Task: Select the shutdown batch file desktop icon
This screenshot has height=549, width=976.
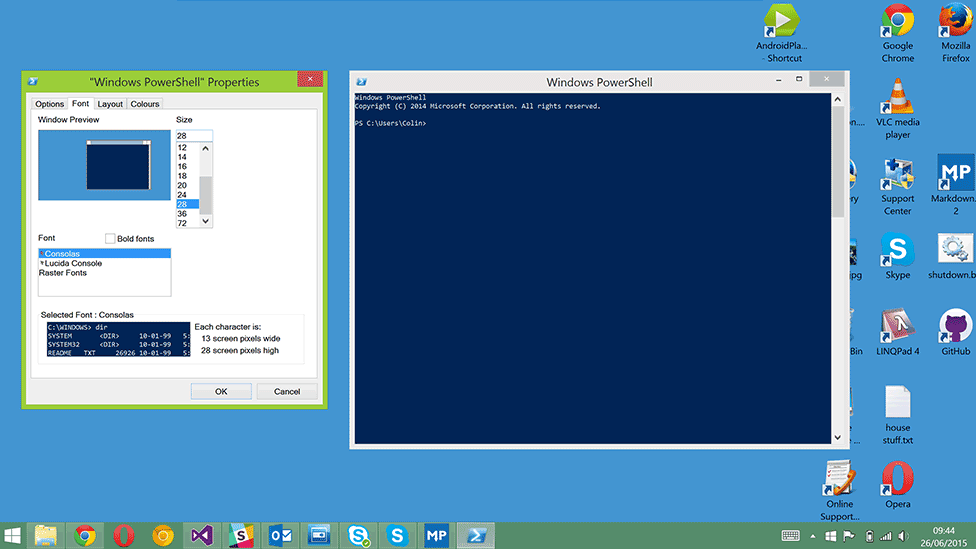Action: (x=954, y=256)
